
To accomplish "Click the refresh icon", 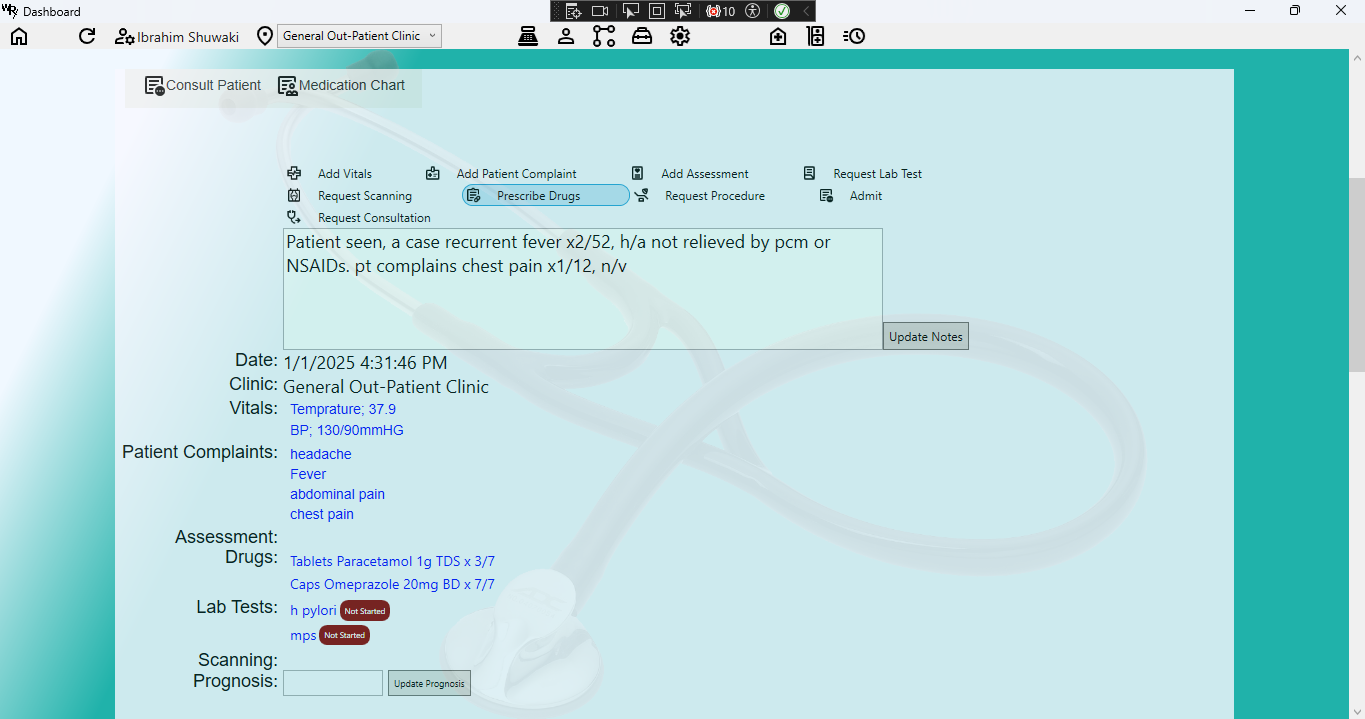I will (87, 36).
